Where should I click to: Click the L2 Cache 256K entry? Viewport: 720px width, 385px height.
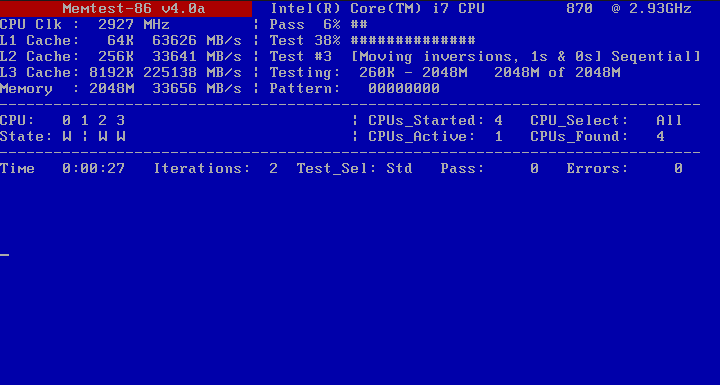pyautogui.click(x=121, y=57)
